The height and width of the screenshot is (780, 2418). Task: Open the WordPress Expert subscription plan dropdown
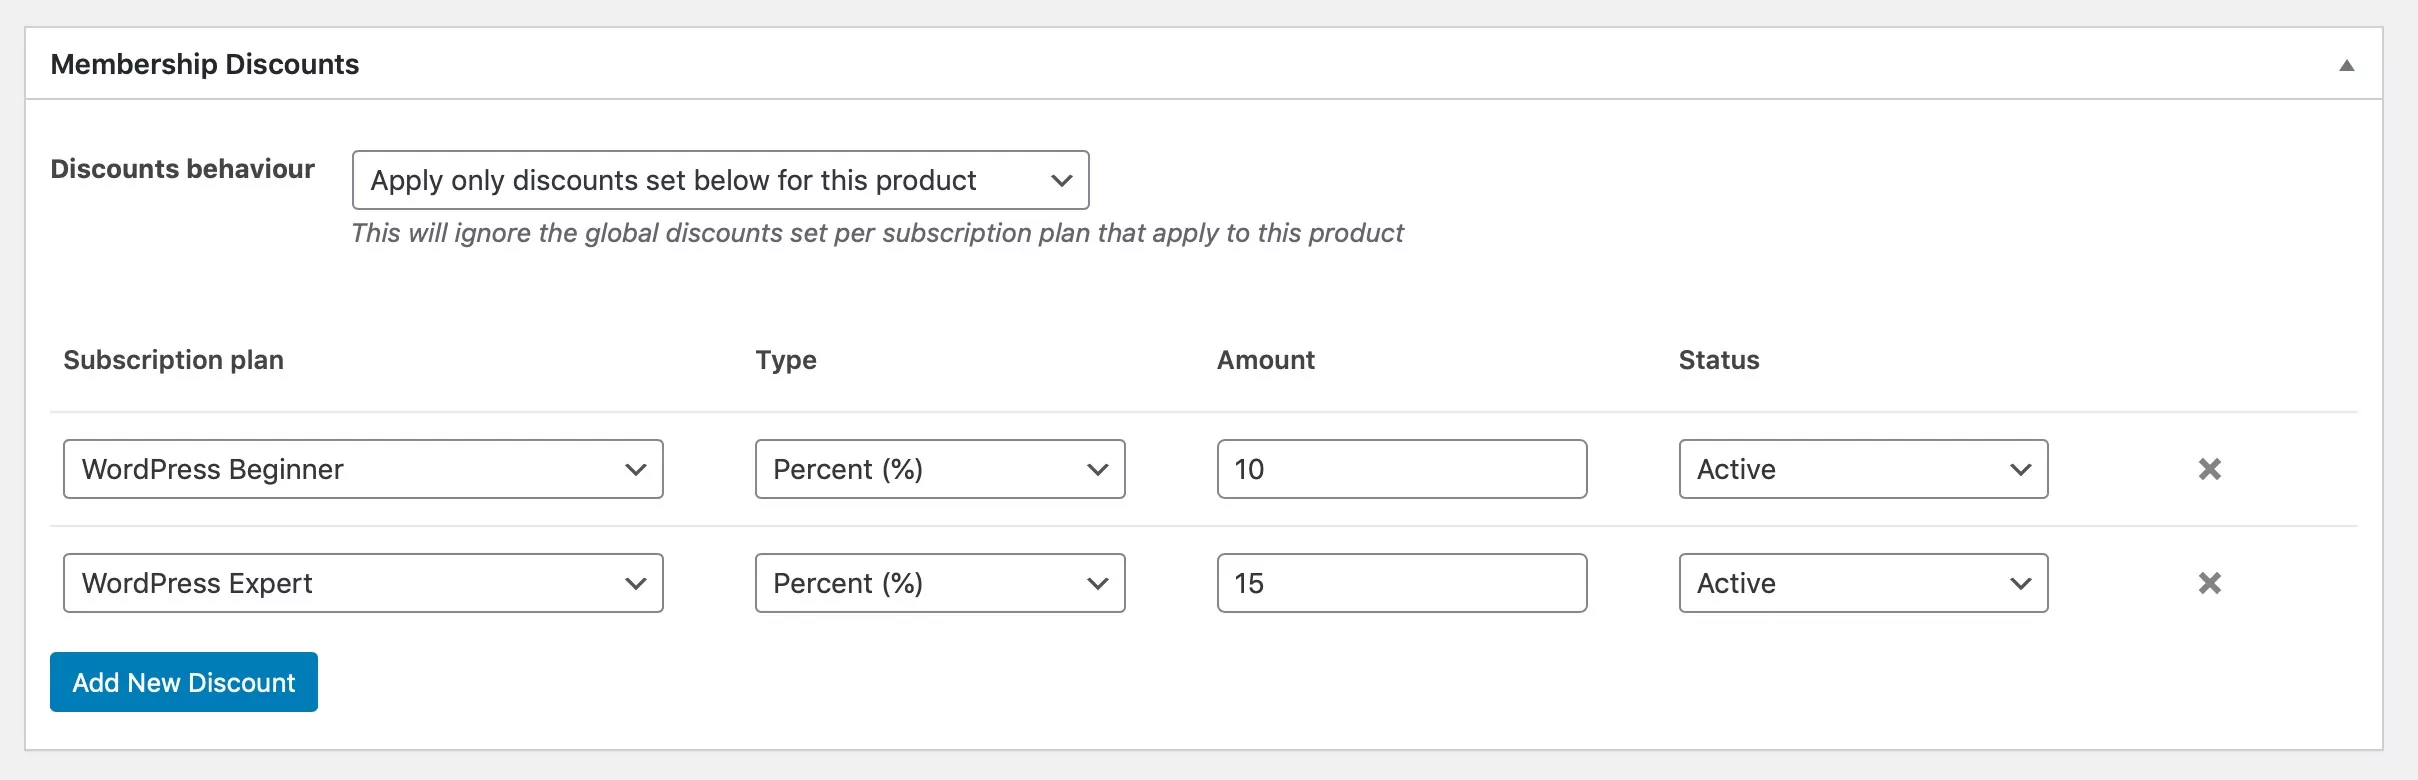pos(363,583)
